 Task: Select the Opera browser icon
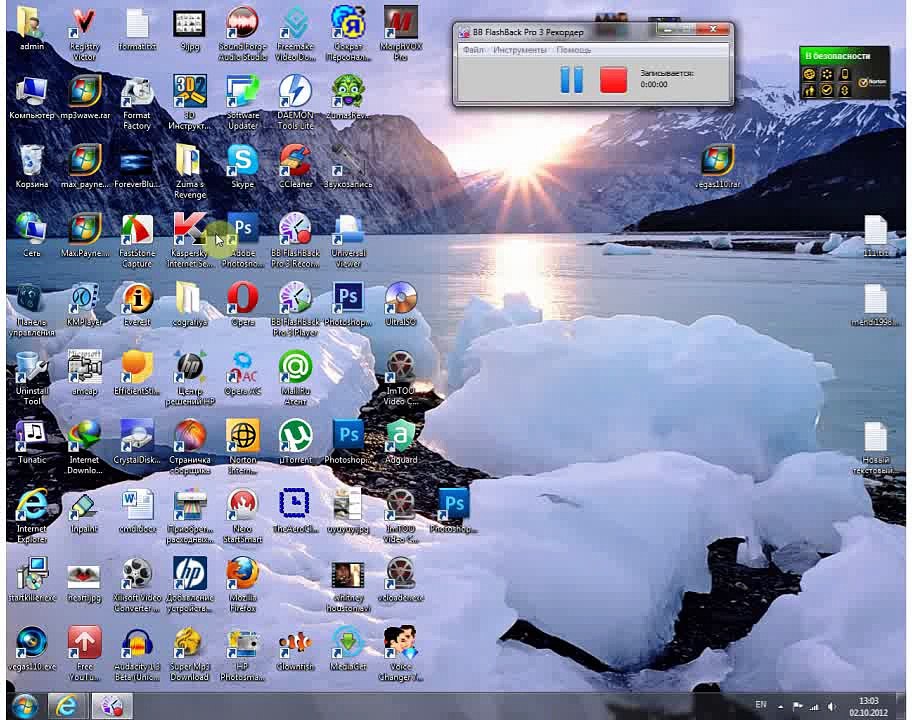[243, 304]
